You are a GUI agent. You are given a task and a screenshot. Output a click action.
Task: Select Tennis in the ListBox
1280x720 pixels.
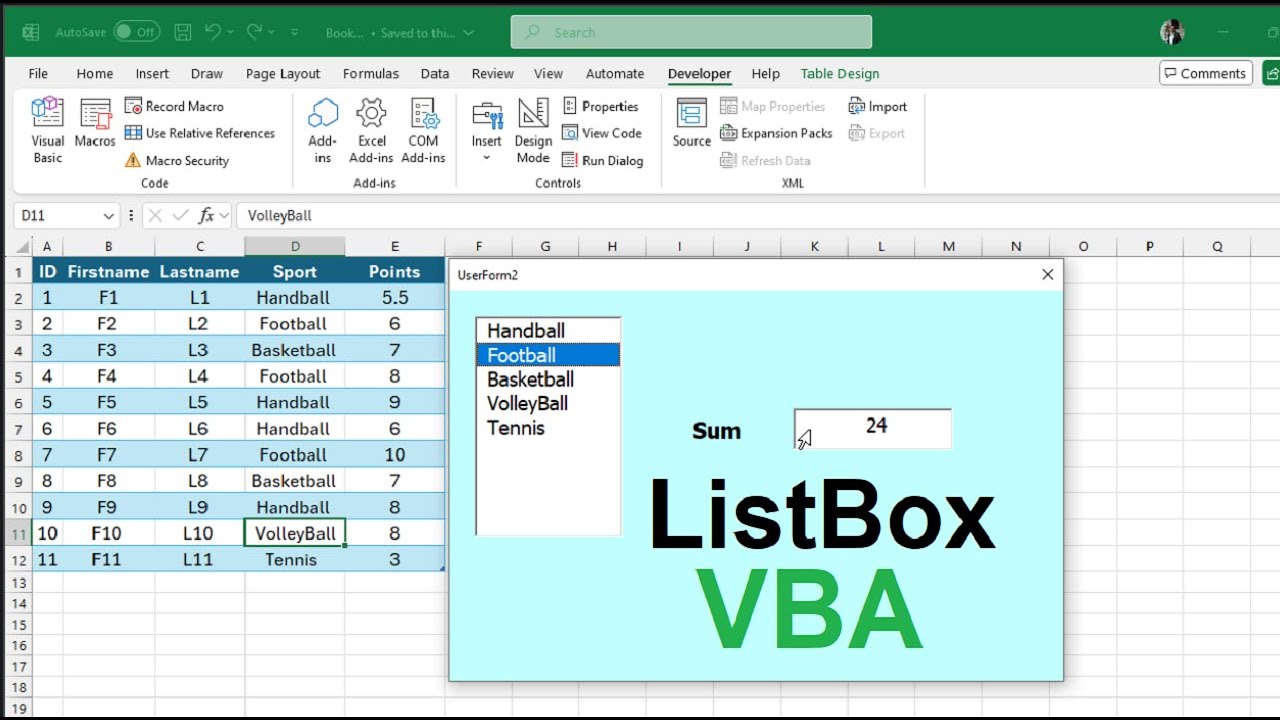(x=548, y=428)
